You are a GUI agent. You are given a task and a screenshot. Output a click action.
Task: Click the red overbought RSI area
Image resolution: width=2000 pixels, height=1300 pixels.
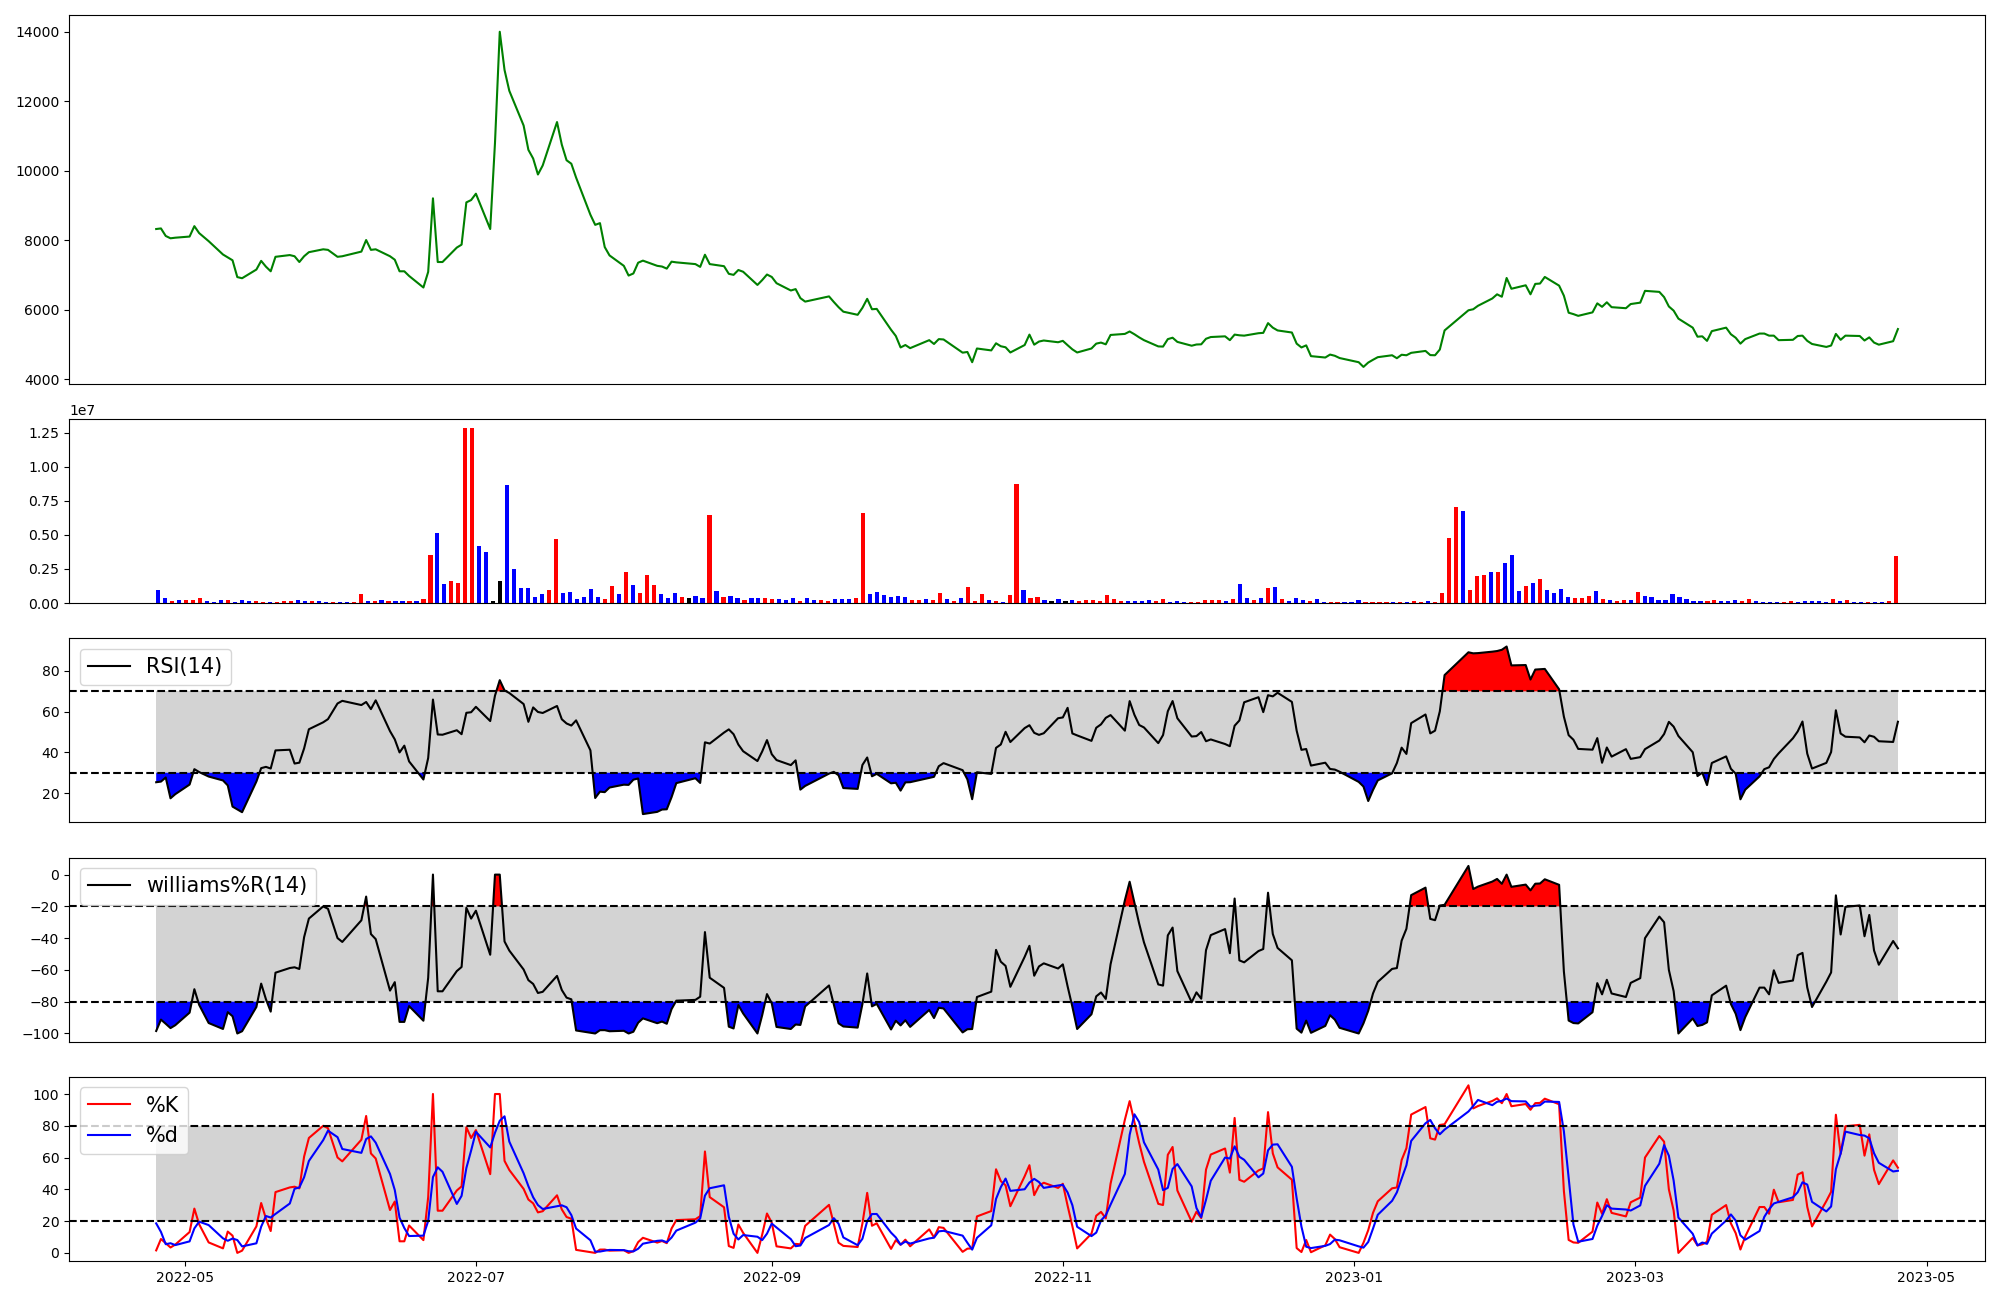coord(1500,670)
